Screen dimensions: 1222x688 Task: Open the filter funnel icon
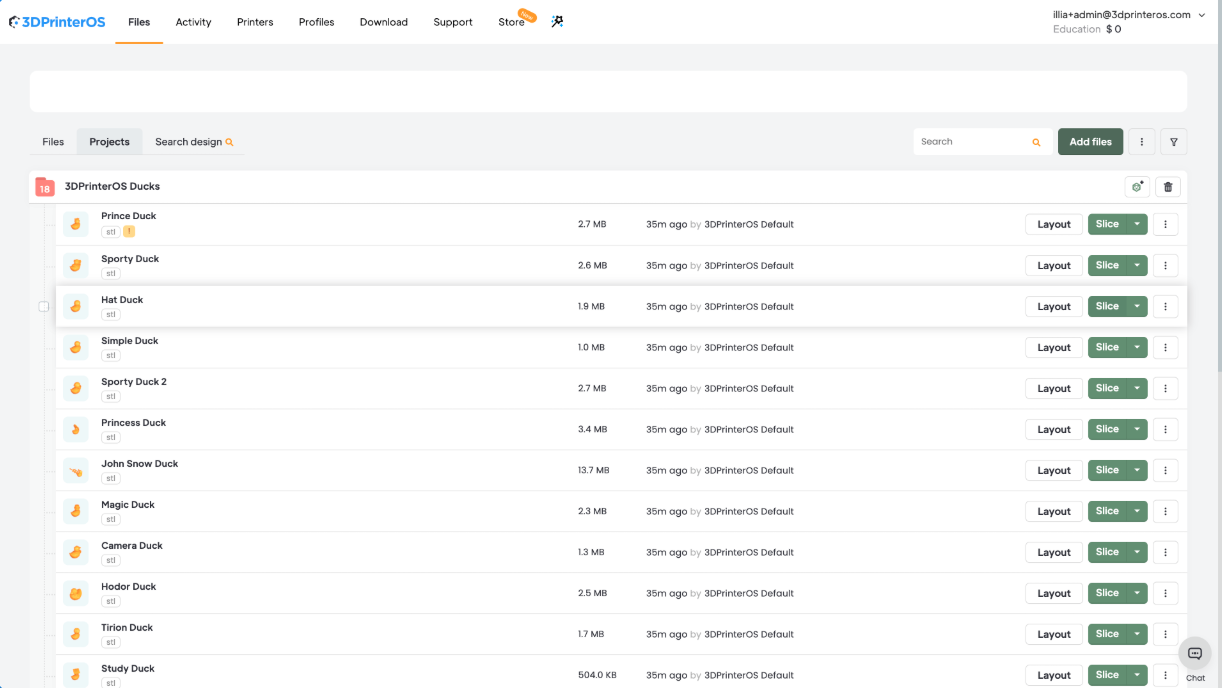[1174, 142]
